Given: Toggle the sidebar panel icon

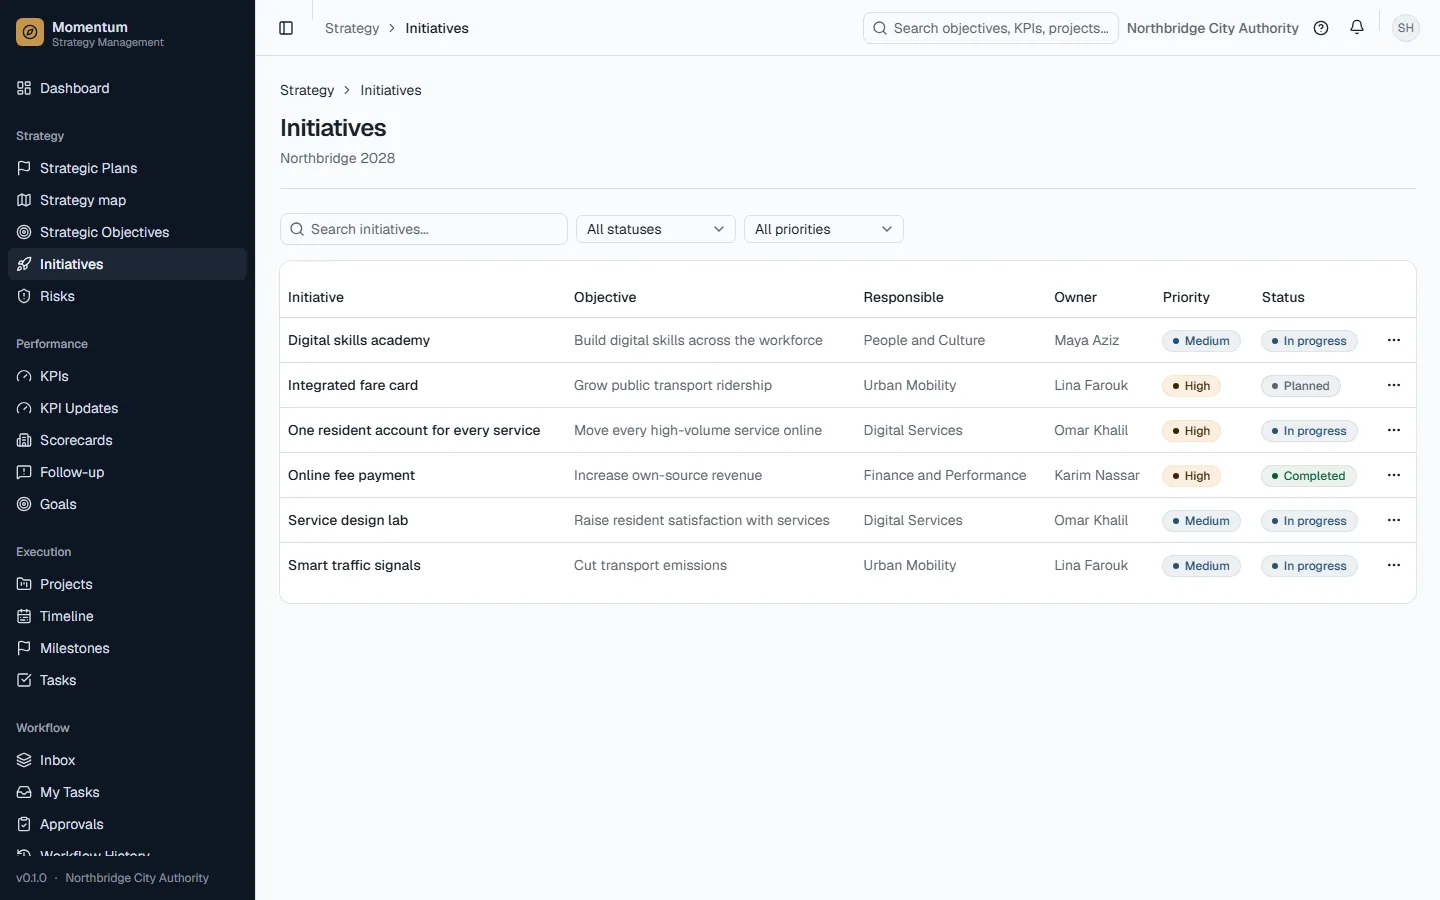Looking at the screenshot, I should tap(286, 28).
